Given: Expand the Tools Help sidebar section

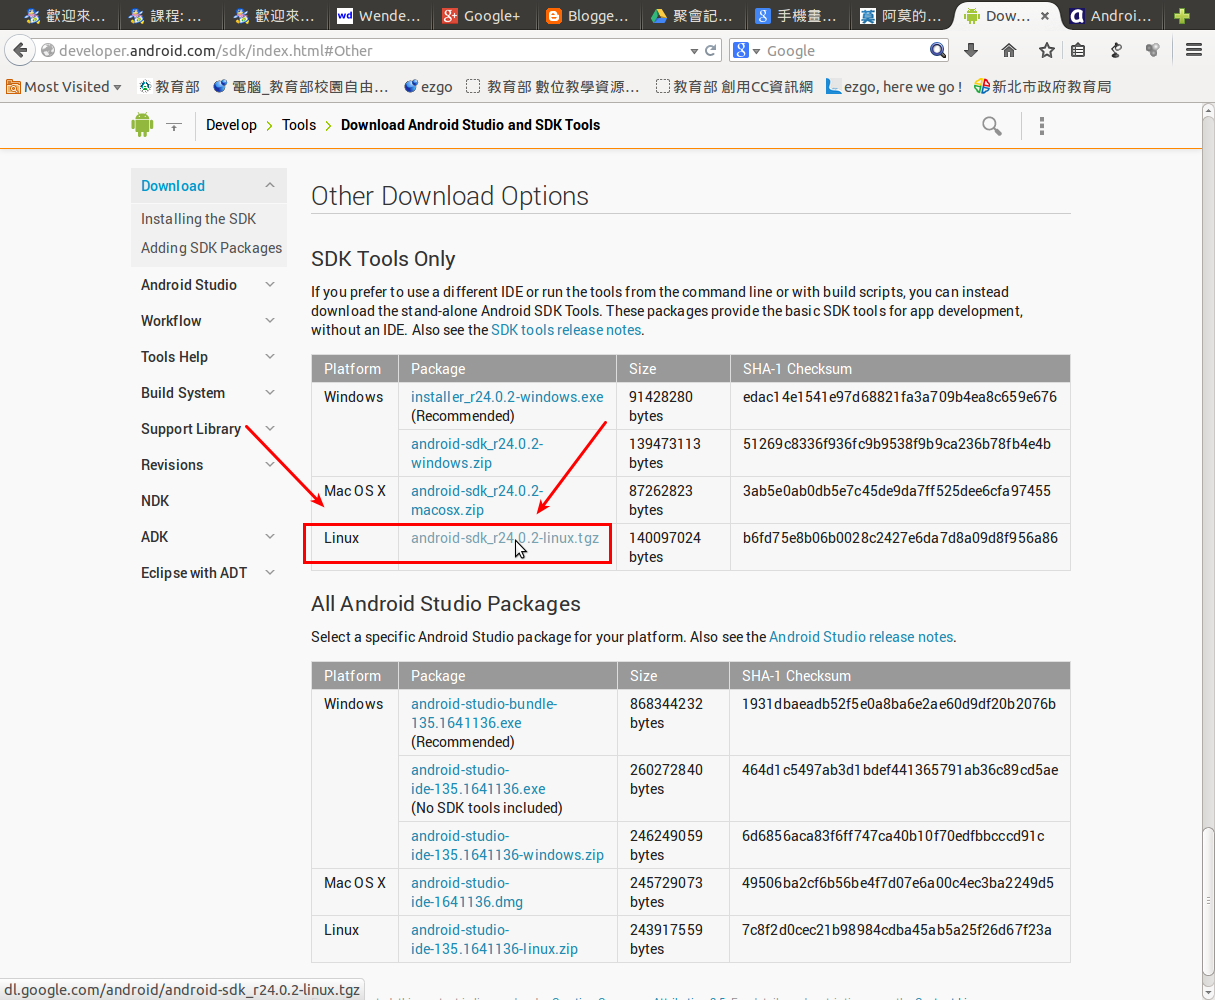Looking at the screenshot, I should [x=269, y=357].
